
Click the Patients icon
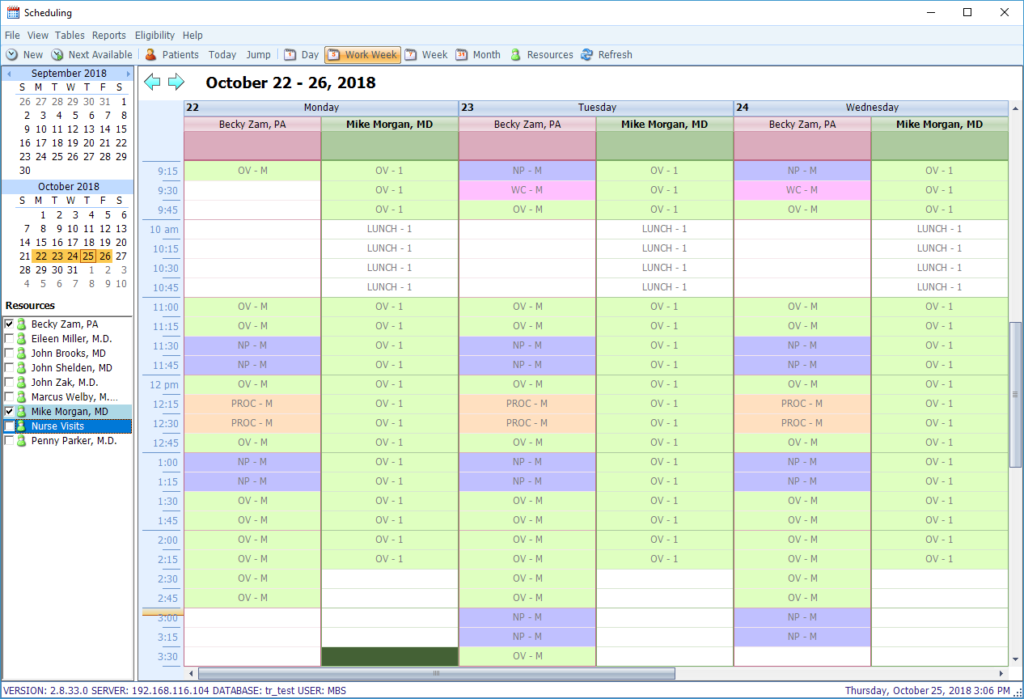(173, 55)
